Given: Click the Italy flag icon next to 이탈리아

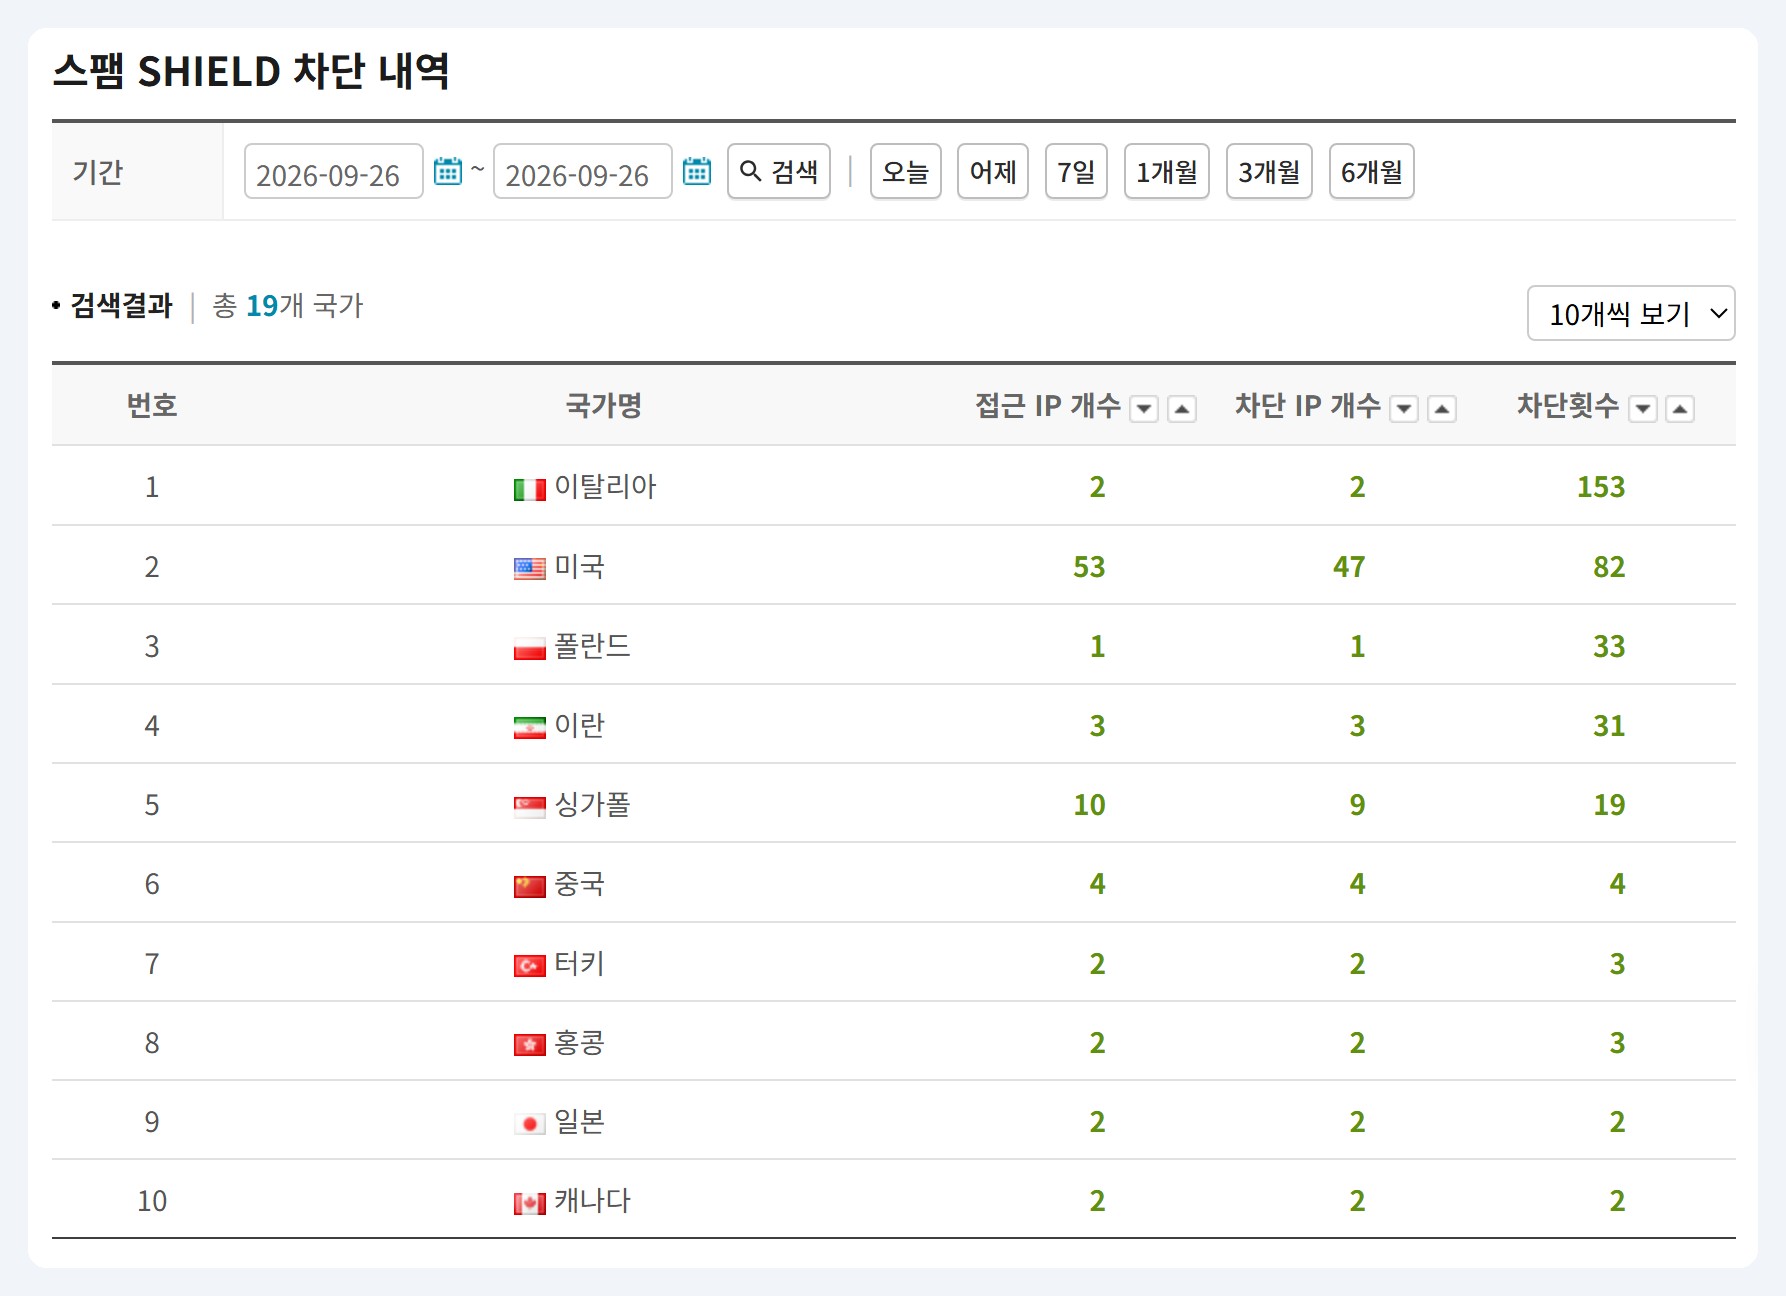Looking at the screenshot, I should point(529,489).
